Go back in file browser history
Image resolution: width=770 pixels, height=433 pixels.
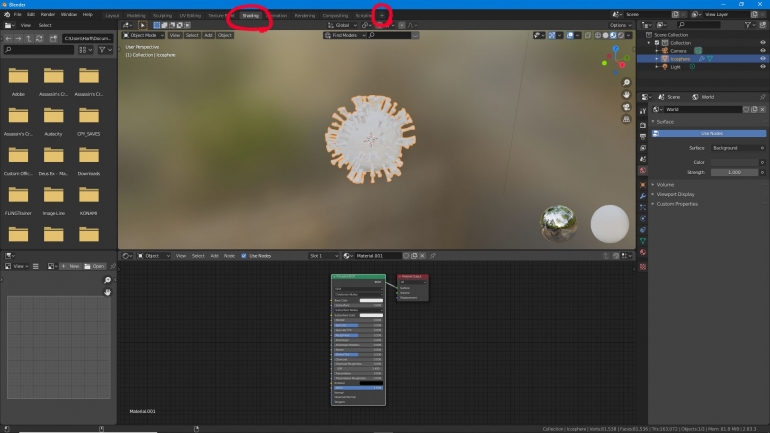click(x=8, y=38)
